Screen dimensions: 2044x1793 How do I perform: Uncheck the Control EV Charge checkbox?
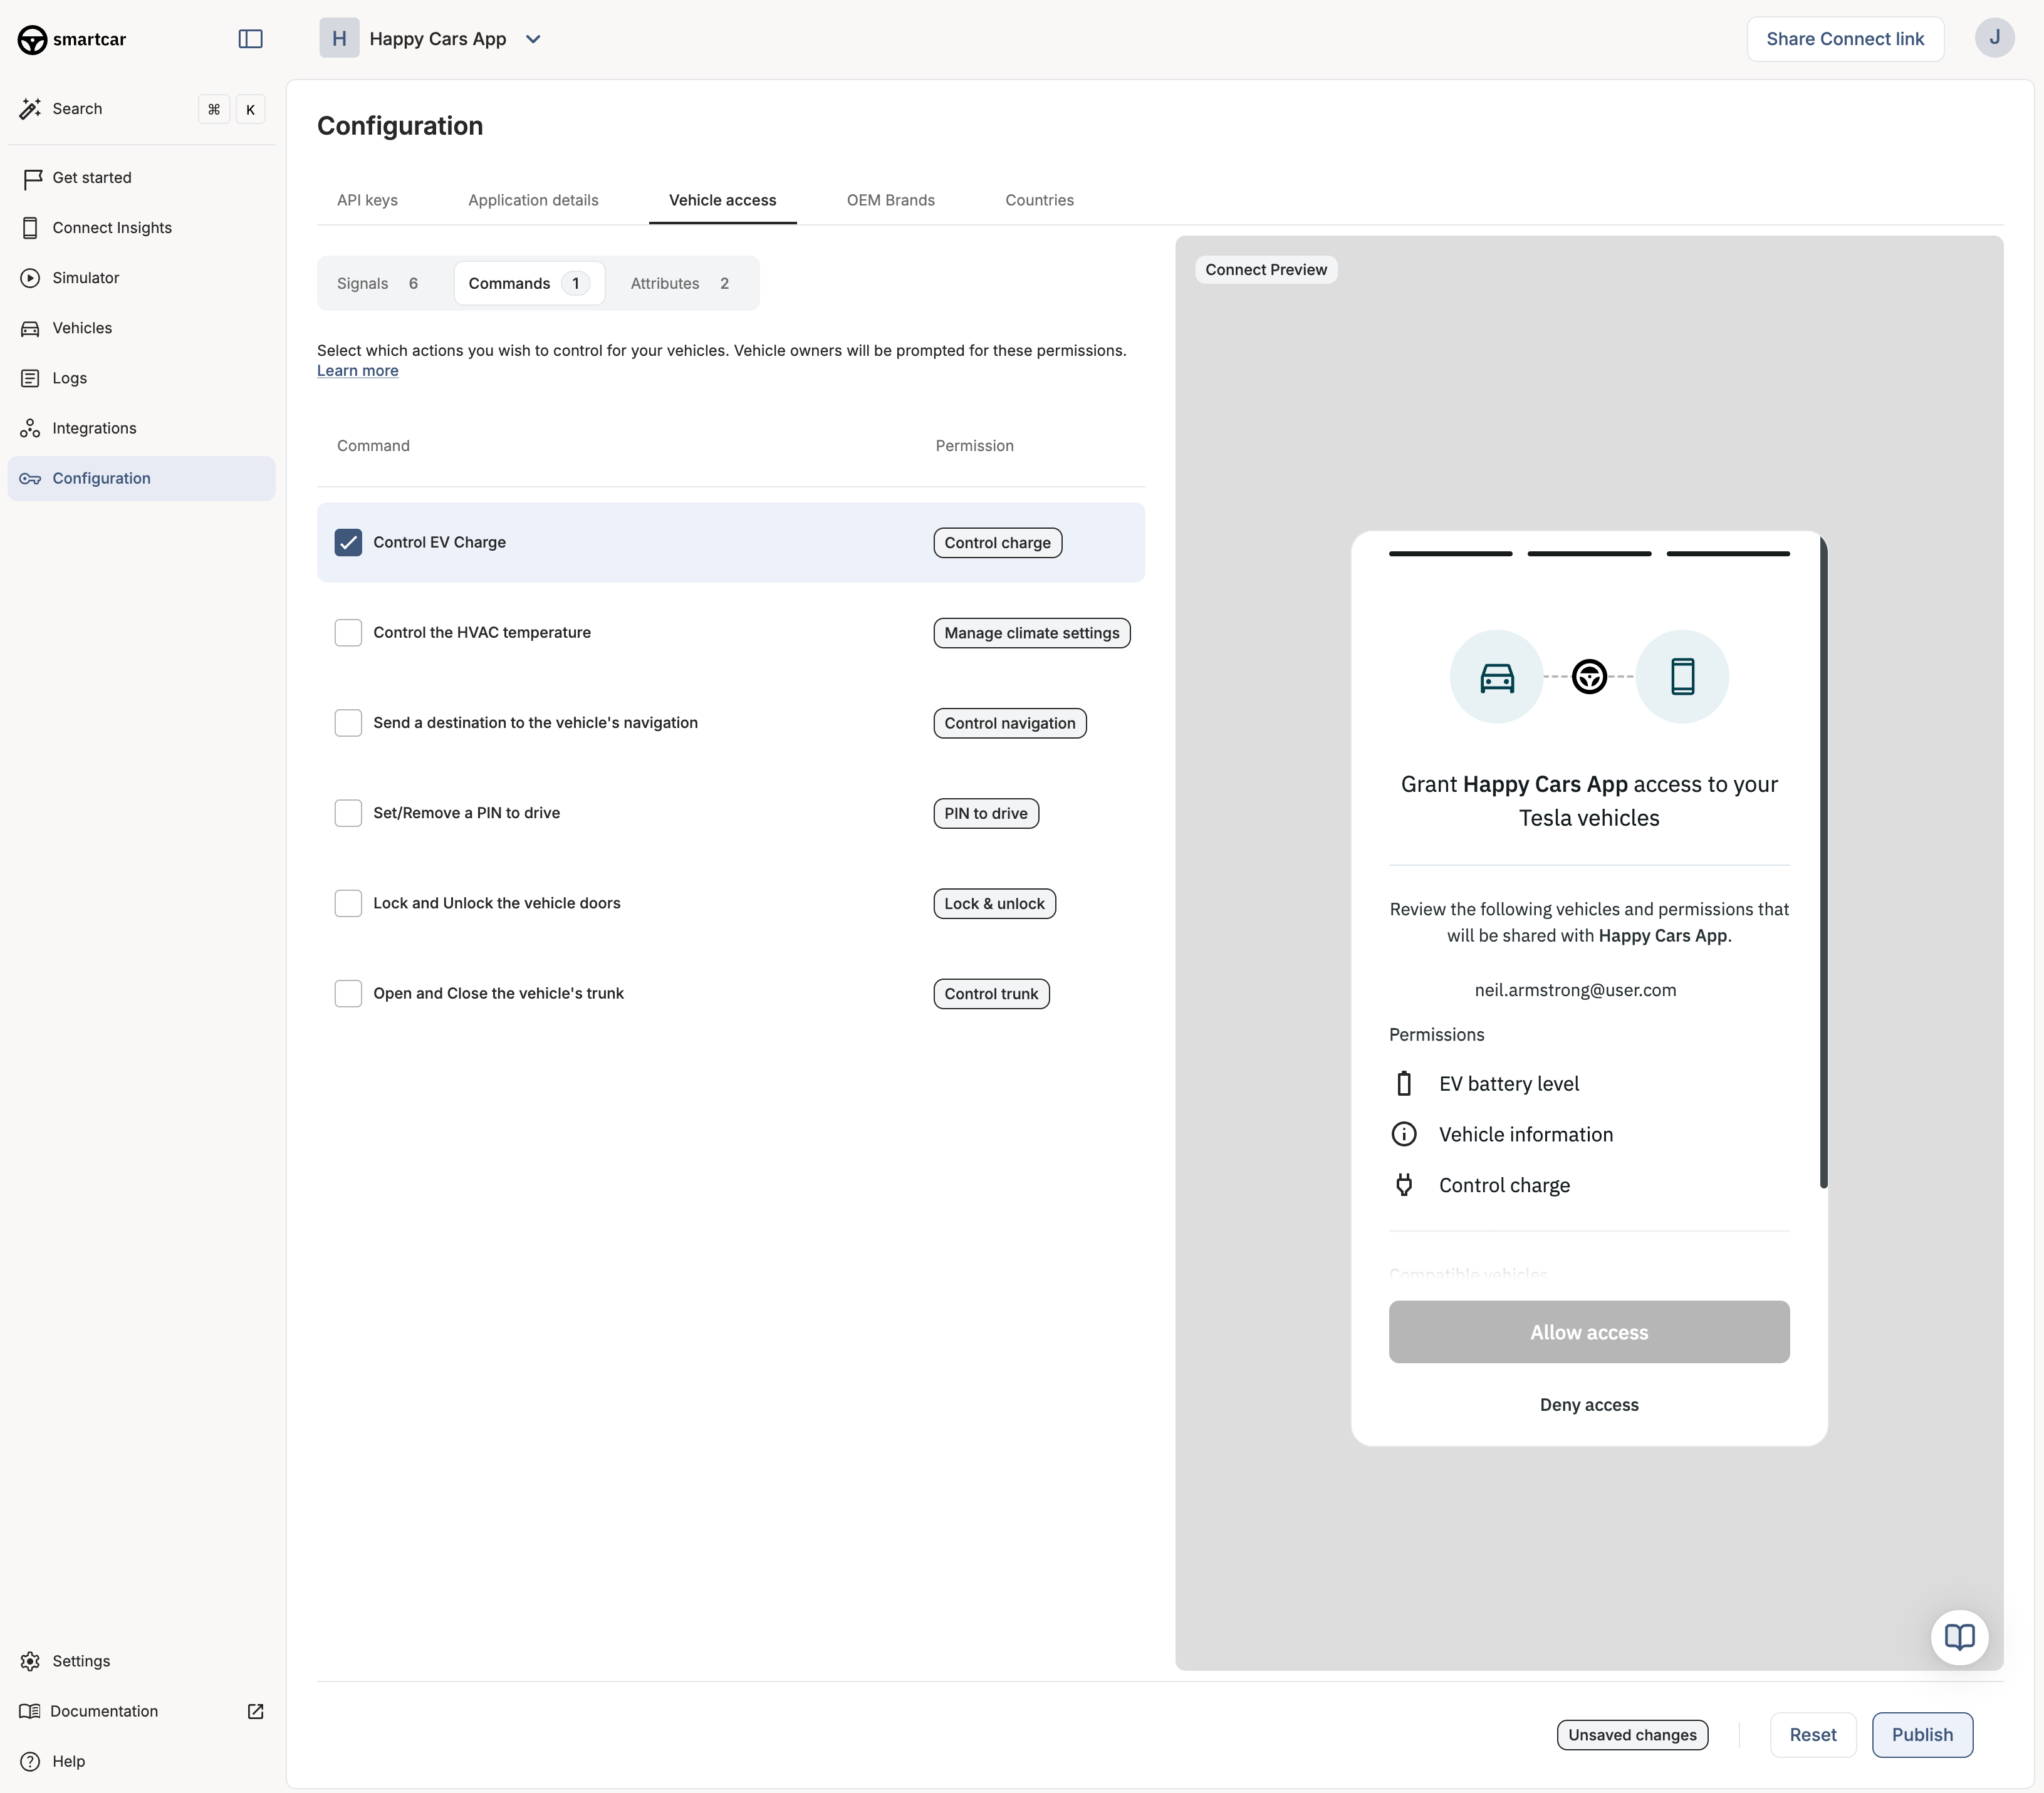coord(348,542)
